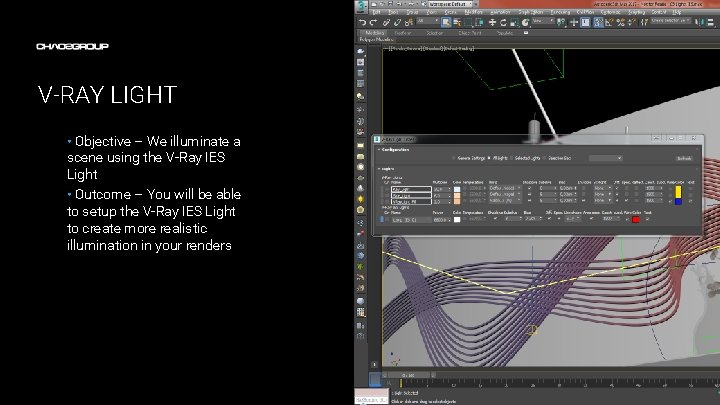Open the red wire color swatch
The height and width of the screenshot is (405, 720).
coord(636,219)
